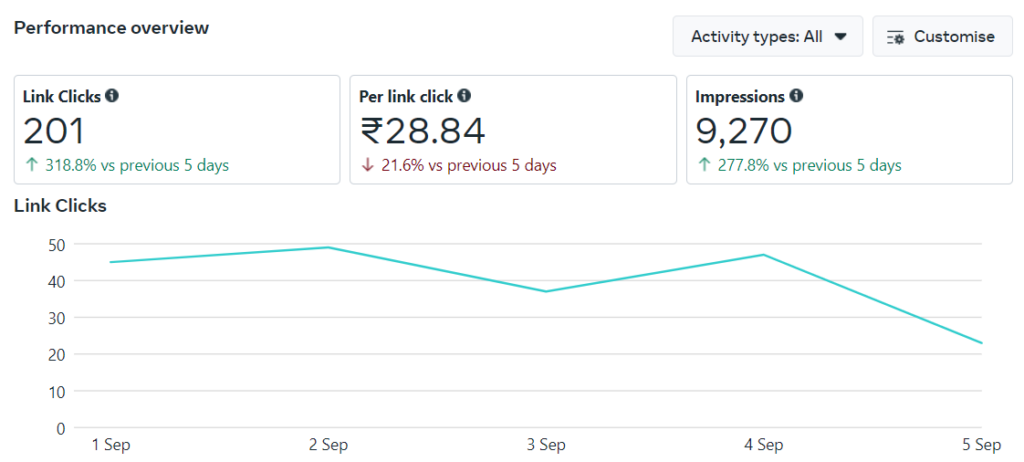This screenshot has width=1024, height=462.
Task: Click the 2 Sep peak on the line
Action: (328, 248)
